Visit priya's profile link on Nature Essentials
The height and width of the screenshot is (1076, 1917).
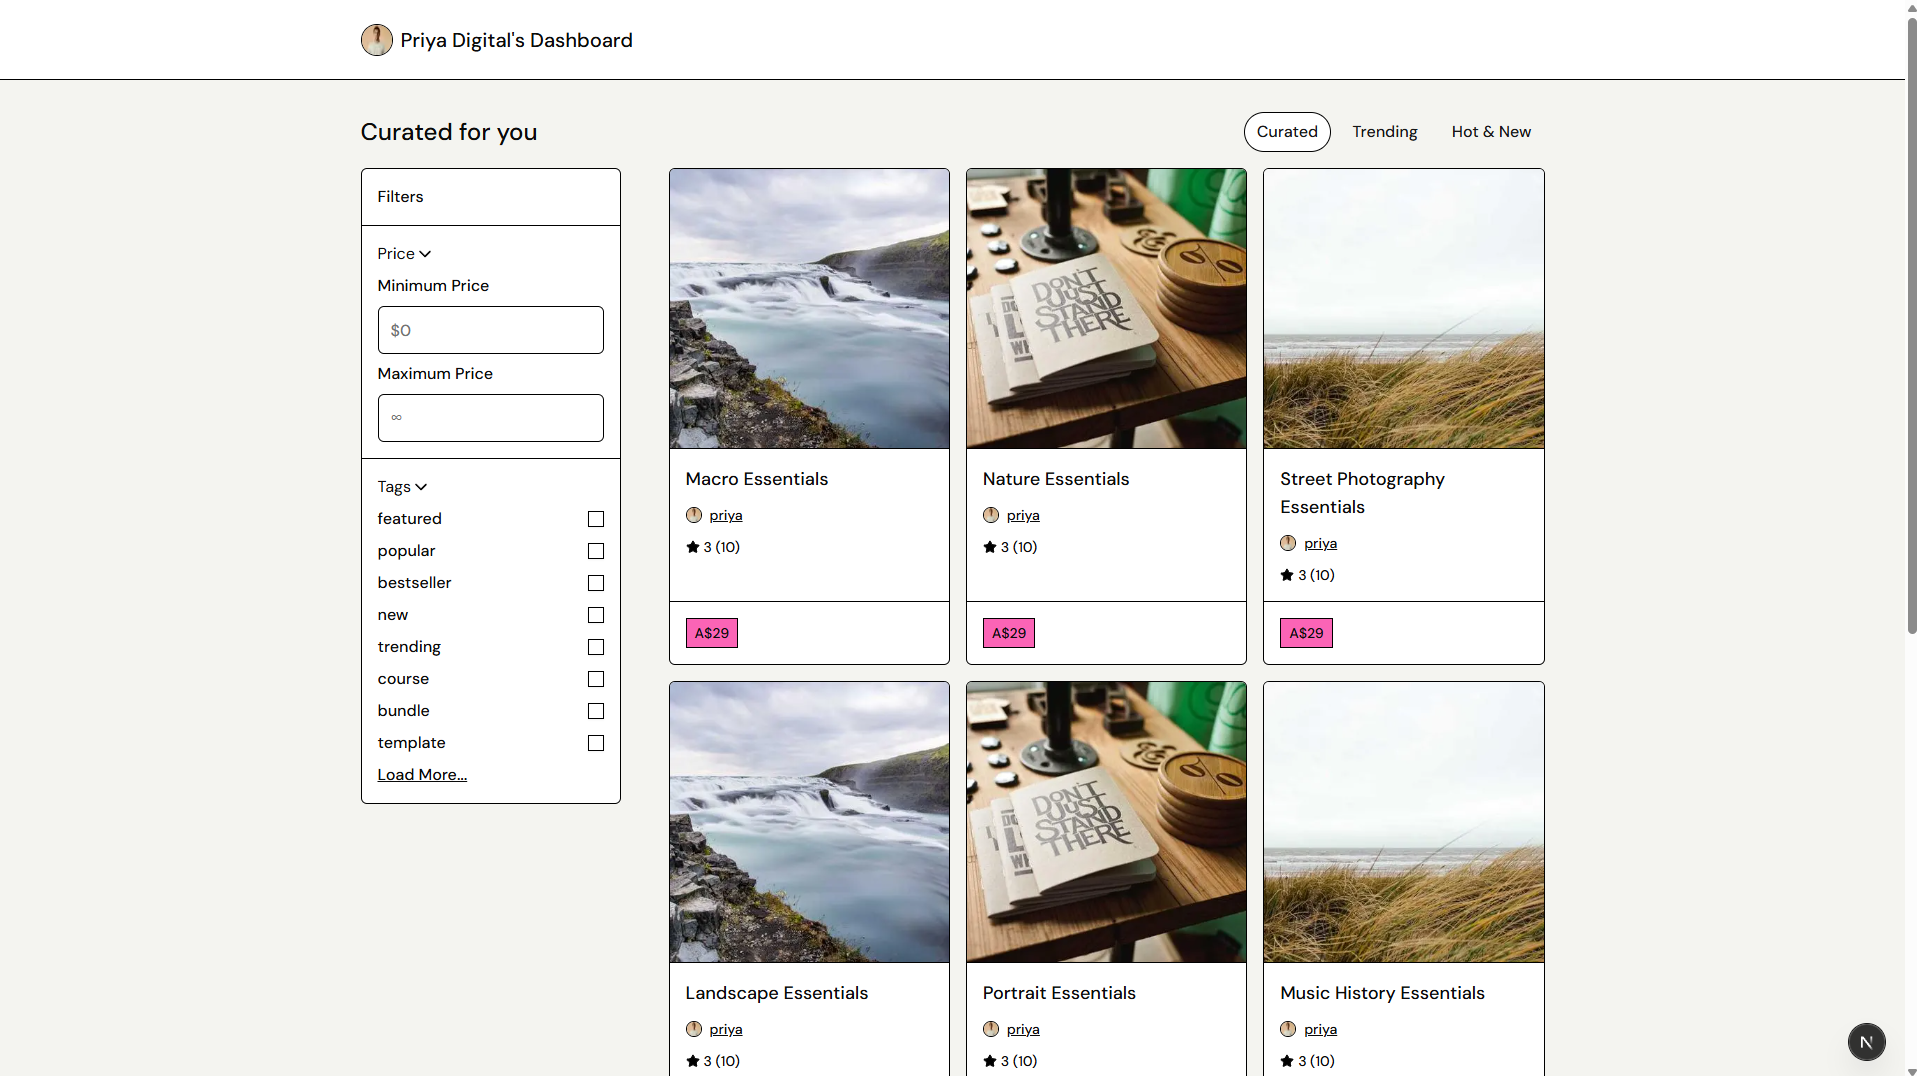(1023, 516)
